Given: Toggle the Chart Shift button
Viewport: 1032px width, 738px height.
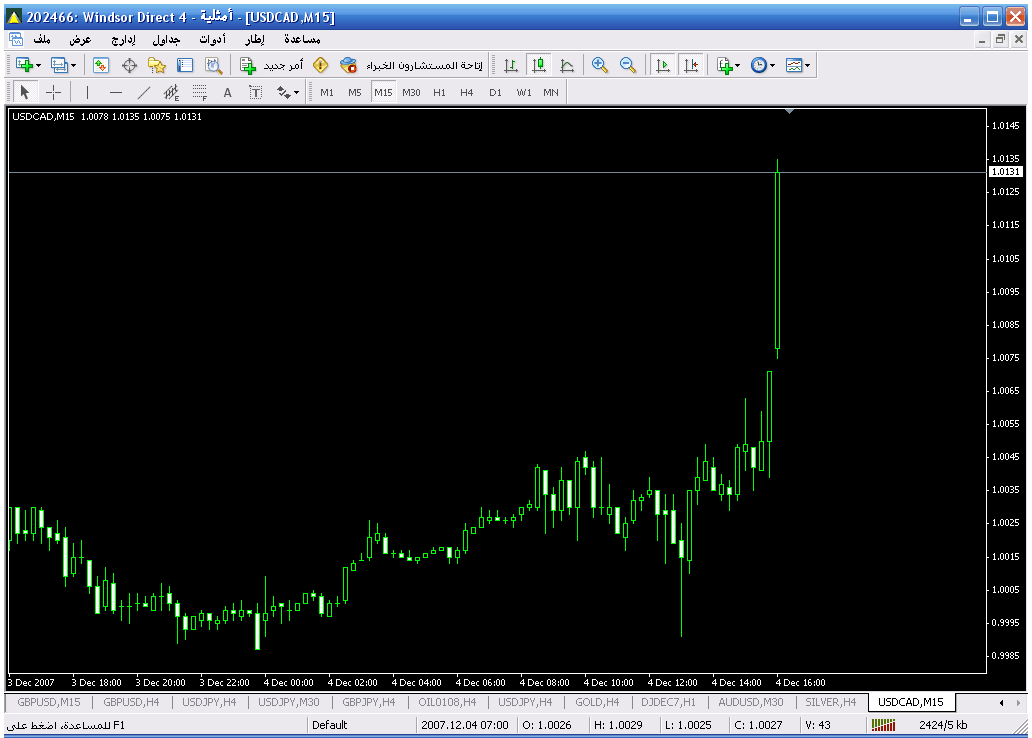Looking at the screenshot, I should (690, 65).
